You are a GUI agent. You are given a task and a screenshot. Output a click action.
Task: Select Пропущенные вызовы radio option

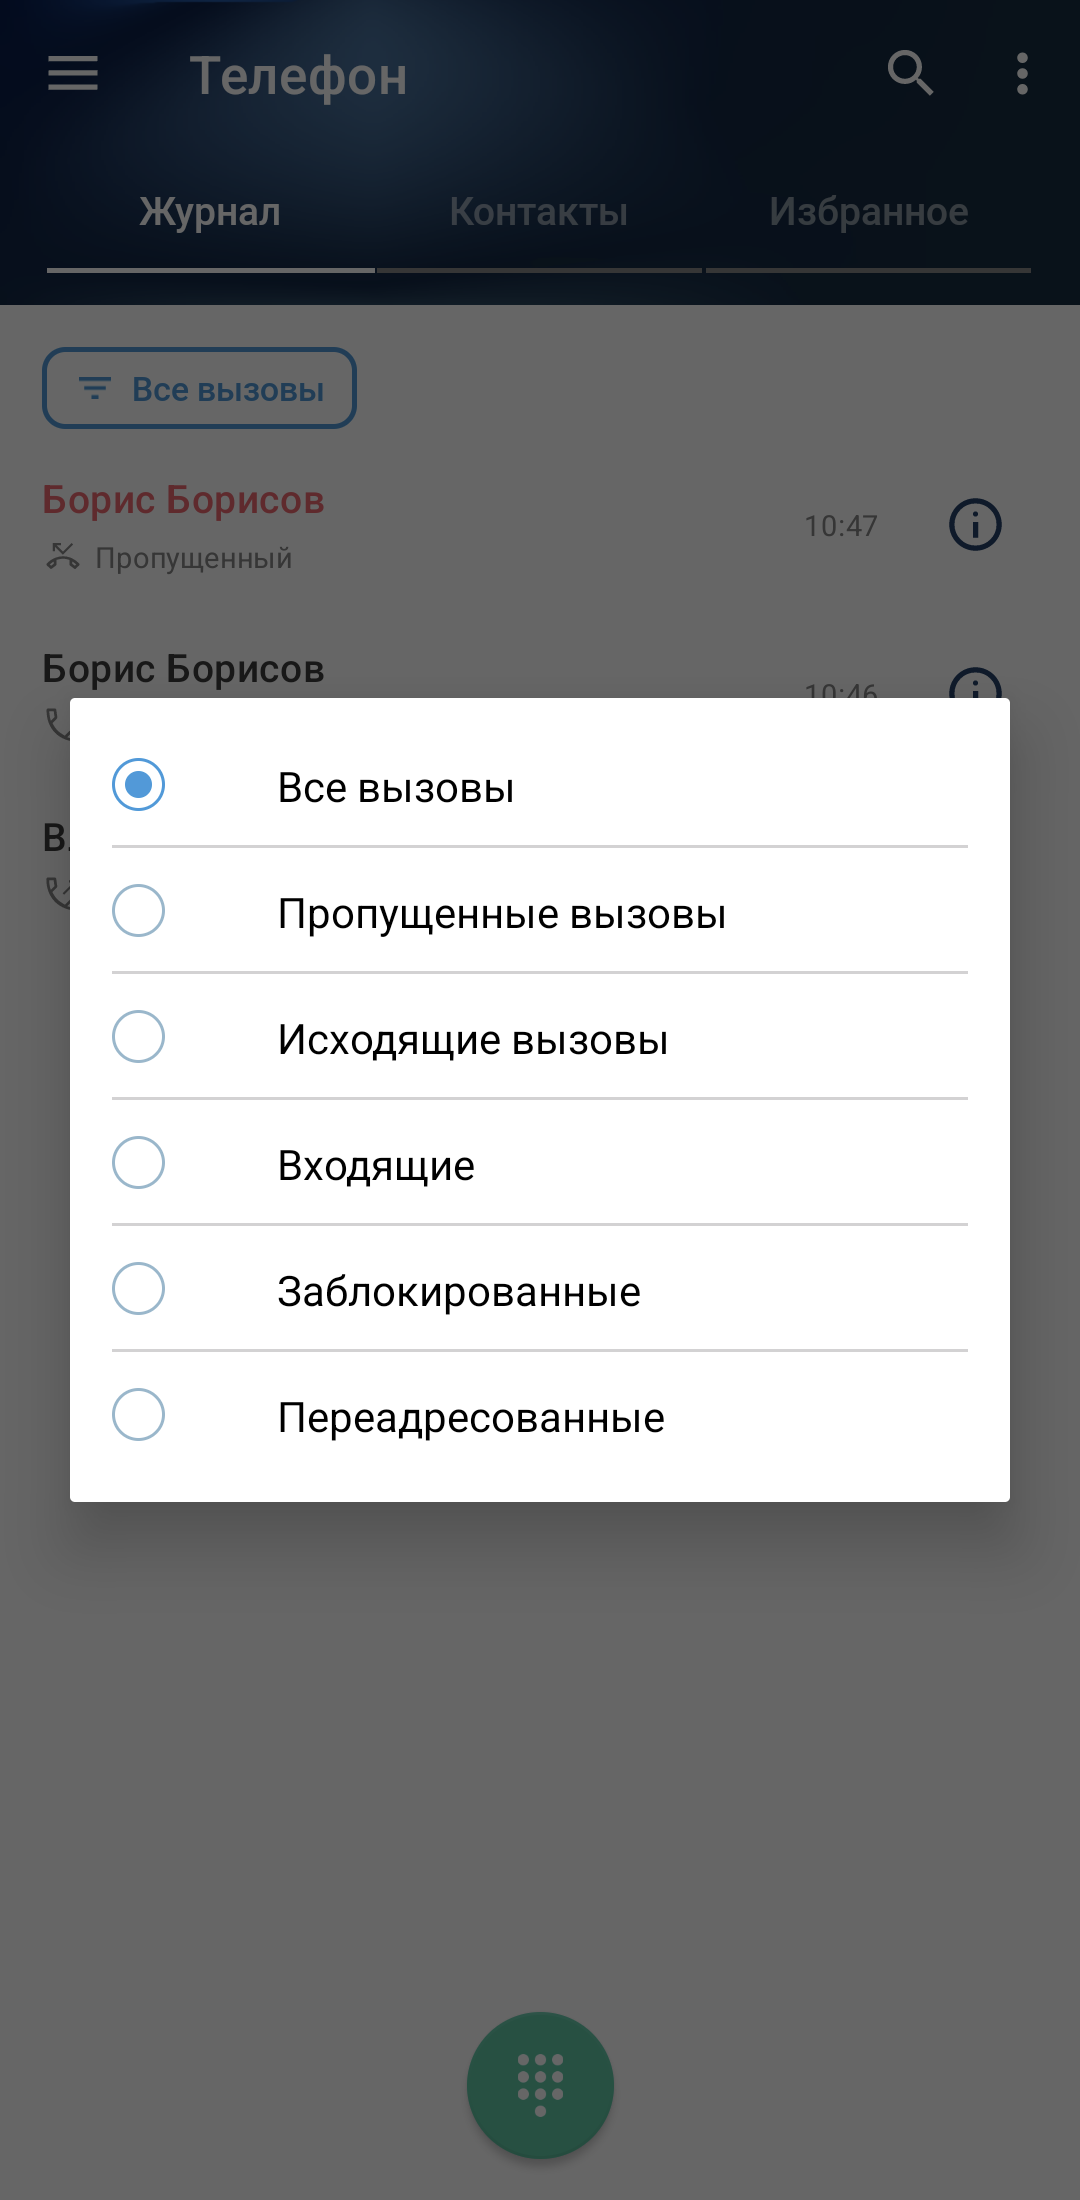point(139,911)
